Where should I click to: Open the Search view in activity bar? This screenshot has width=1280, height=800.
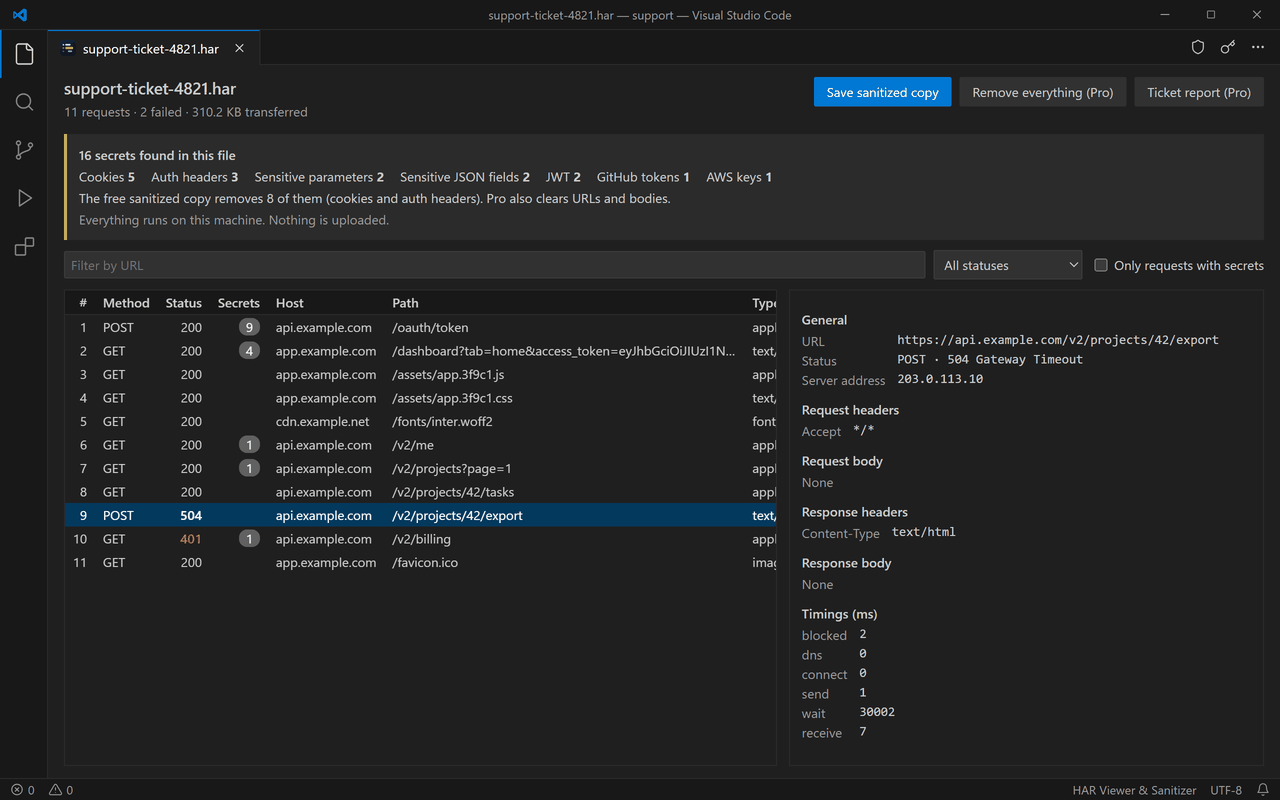coord(24,102)
